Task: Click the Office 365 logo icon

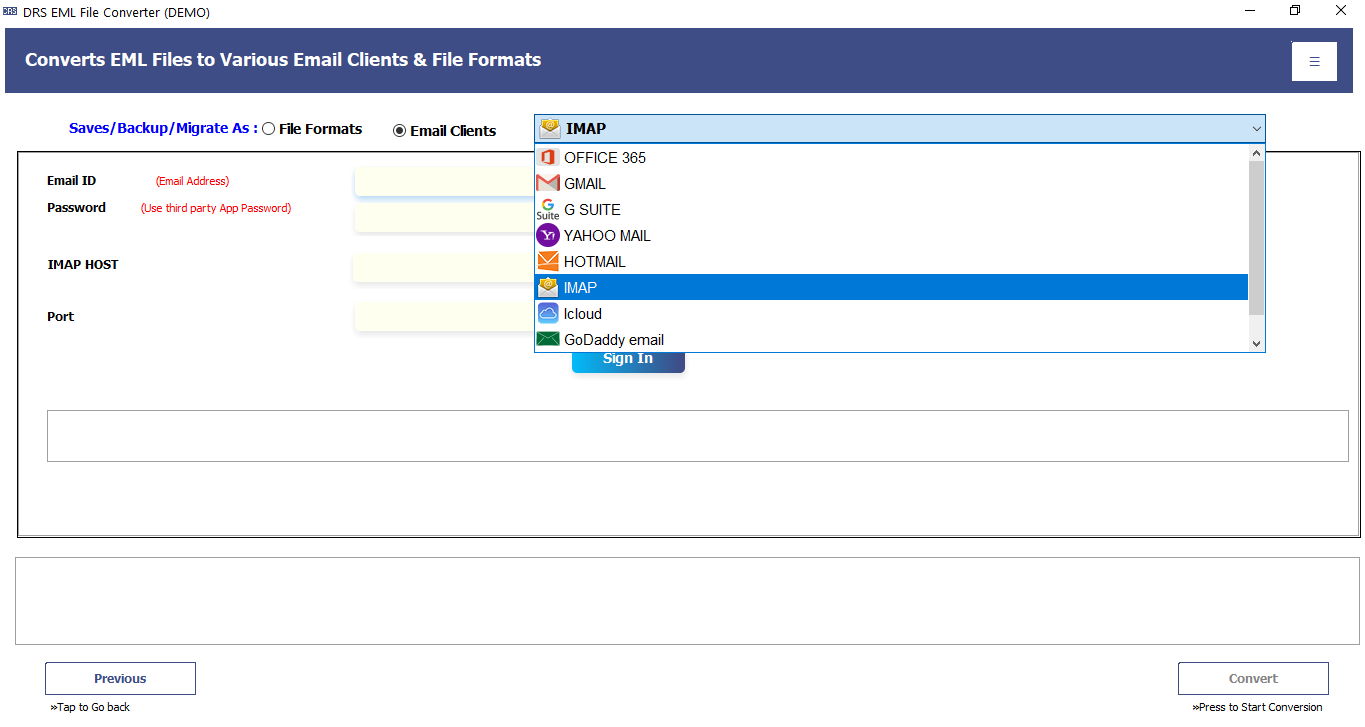Action: [548, 157]
